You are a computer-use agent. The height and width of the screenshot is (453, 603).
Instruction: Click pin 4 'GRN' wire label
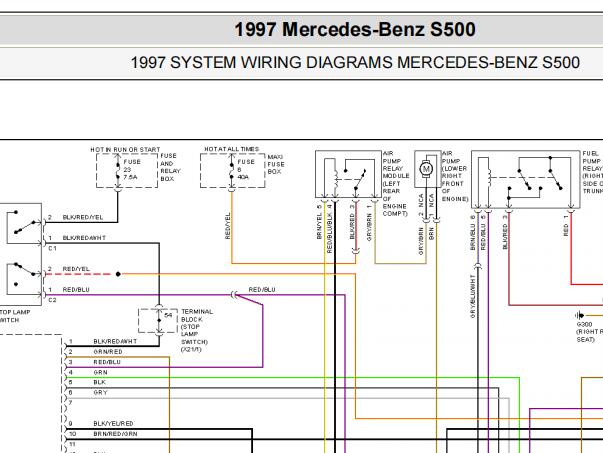click(x=100, y=372)
